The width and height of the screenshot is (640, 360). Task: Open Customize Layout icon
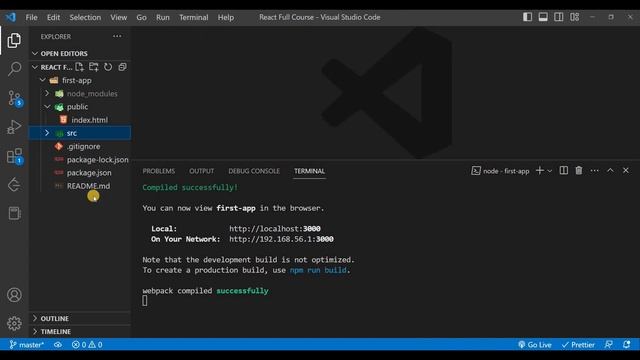click(x=575, y=17)
